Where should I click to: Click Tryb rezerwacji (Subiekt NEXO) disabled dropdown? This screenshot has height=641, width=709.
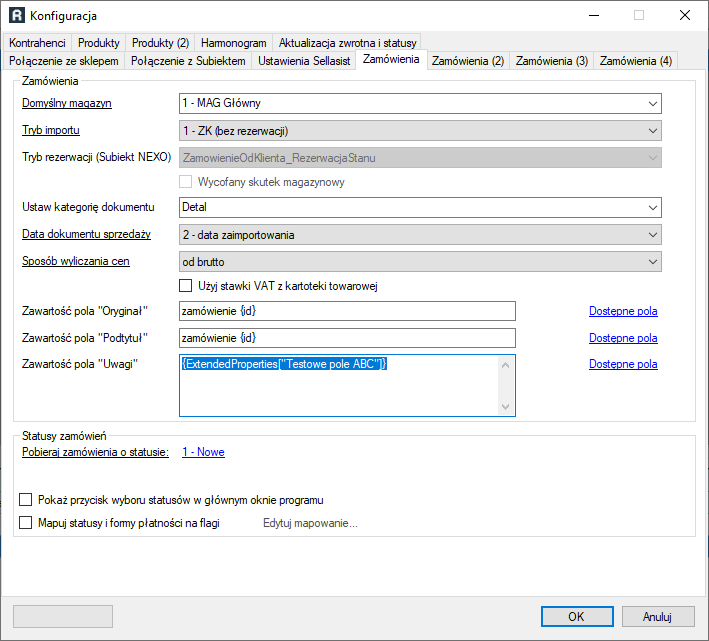click(x=420, y=158)
